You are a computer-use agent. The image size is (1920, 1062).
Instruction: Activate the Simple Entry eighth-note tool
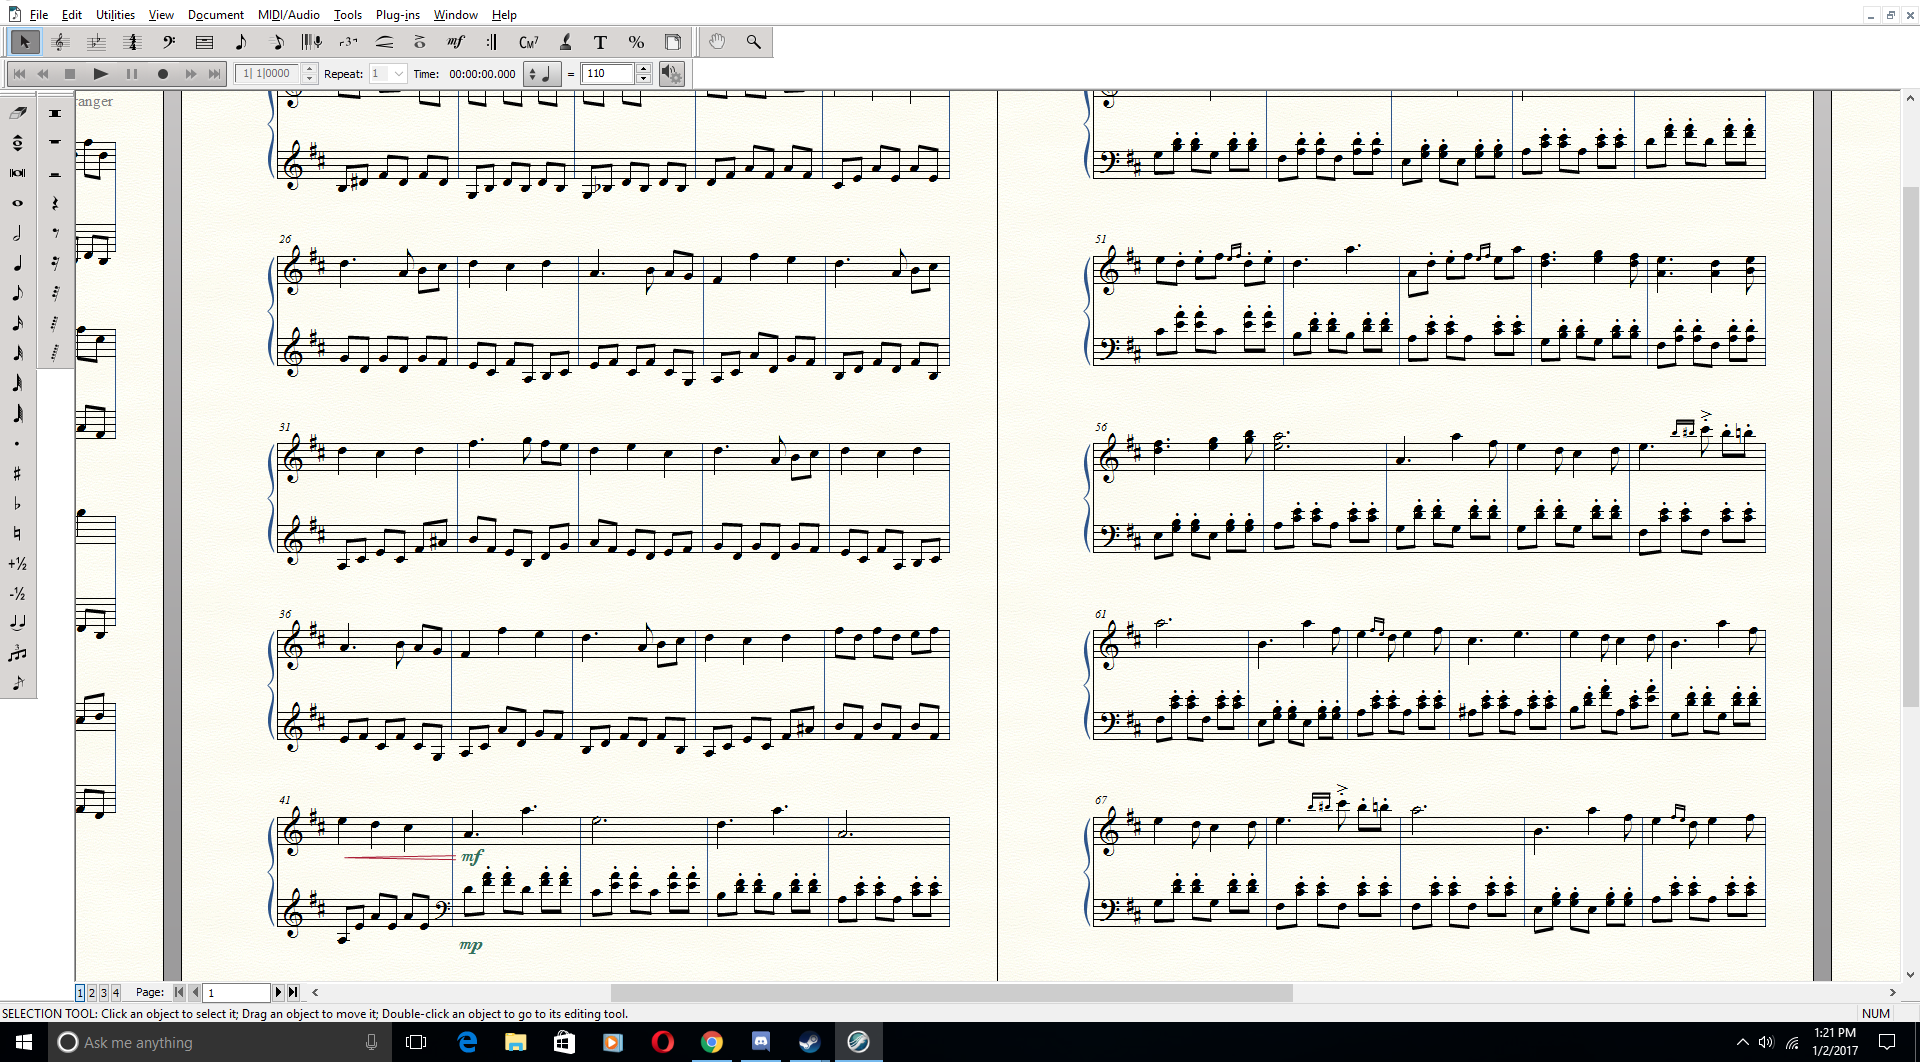pos(240,42)
